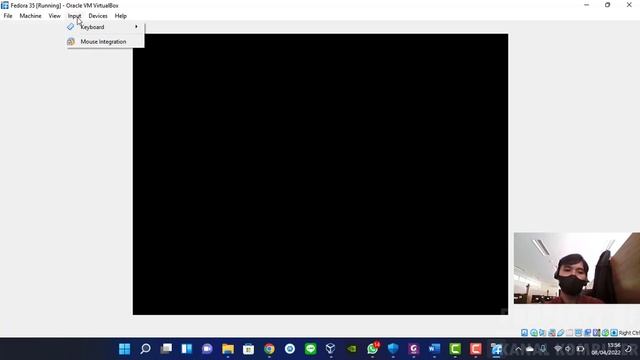Open the Machine menu

click(x=30, y=16)
